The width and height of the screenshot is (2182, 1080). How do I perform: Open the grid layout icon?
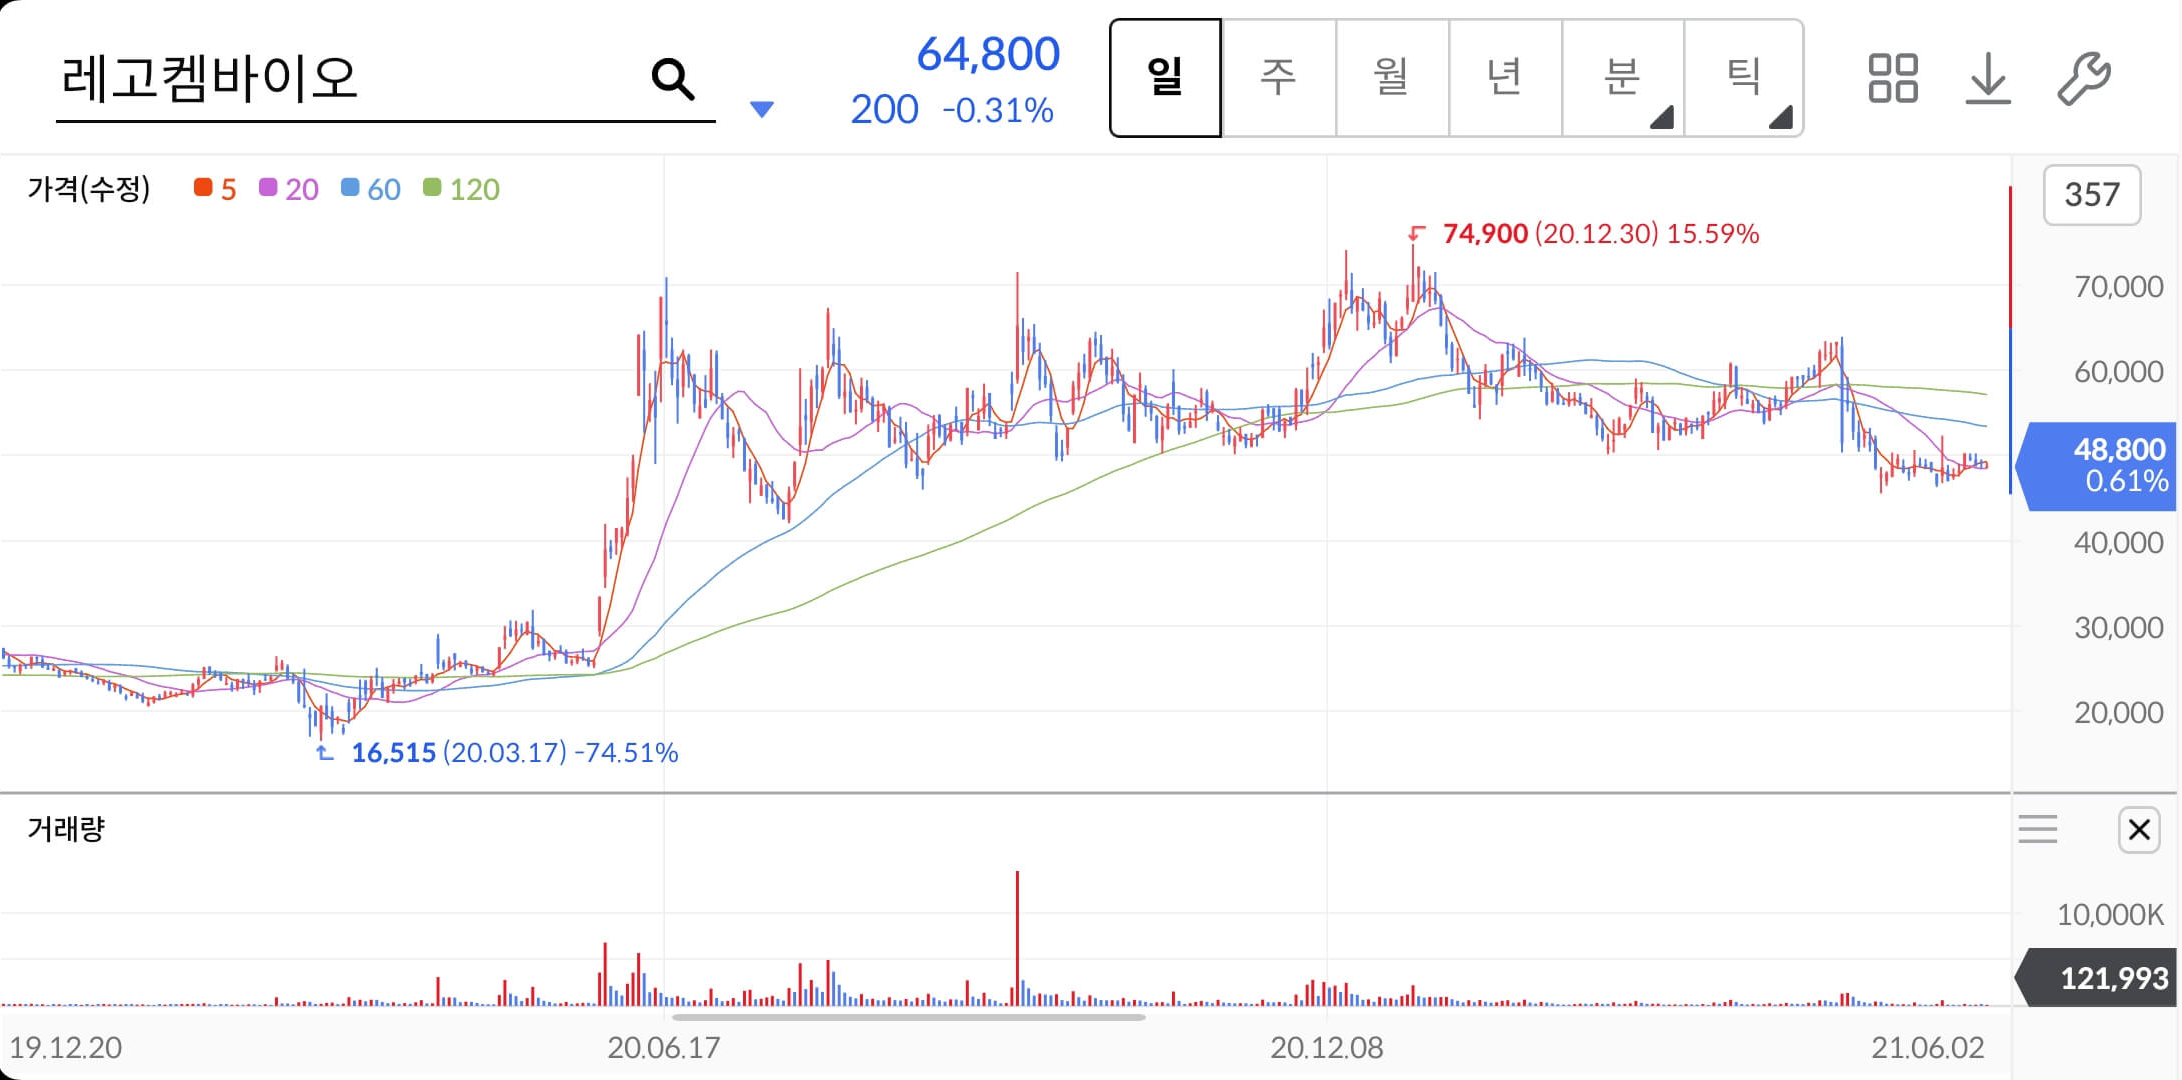1892,79
